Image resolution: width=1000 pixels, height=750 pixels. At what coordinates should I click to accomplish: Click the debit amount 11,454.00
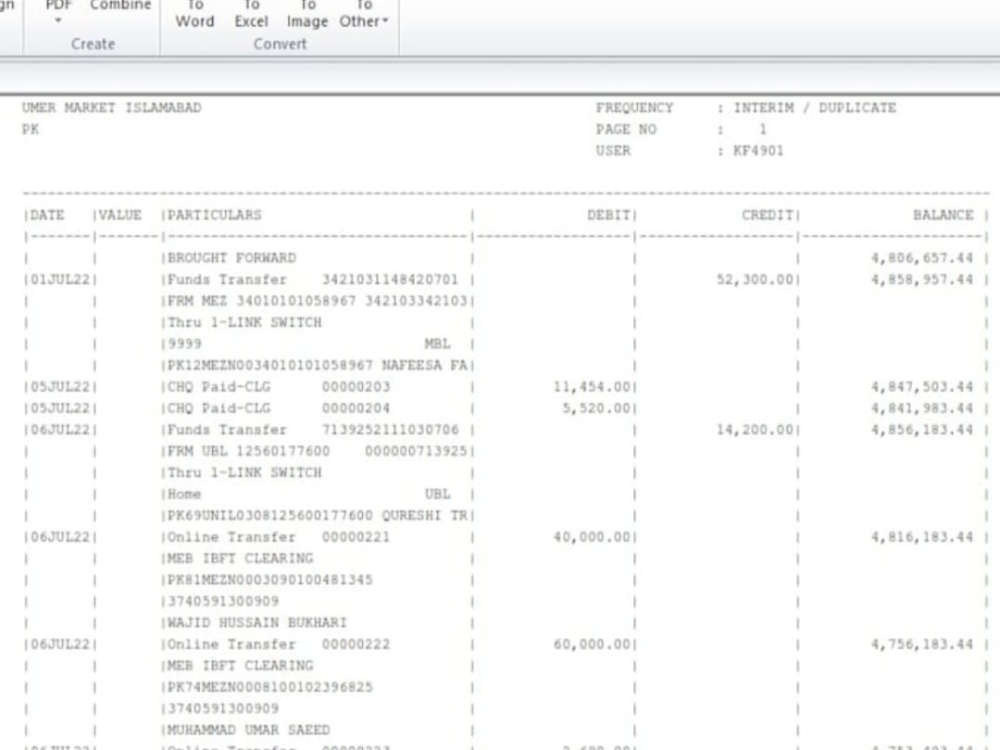point(592,387)
